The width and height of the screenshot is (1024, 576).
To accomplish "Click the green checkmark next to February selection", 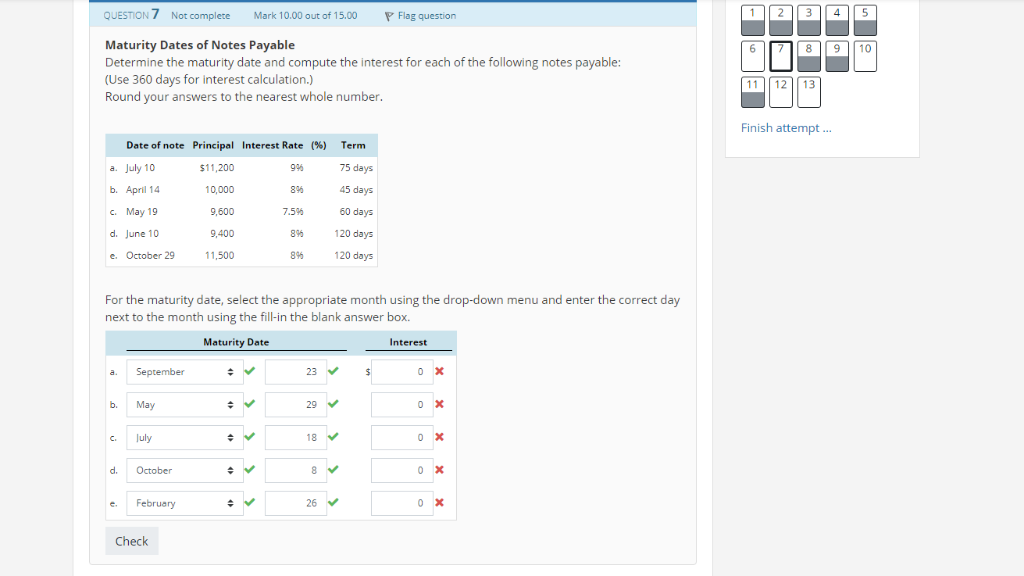I will (249, 503).
